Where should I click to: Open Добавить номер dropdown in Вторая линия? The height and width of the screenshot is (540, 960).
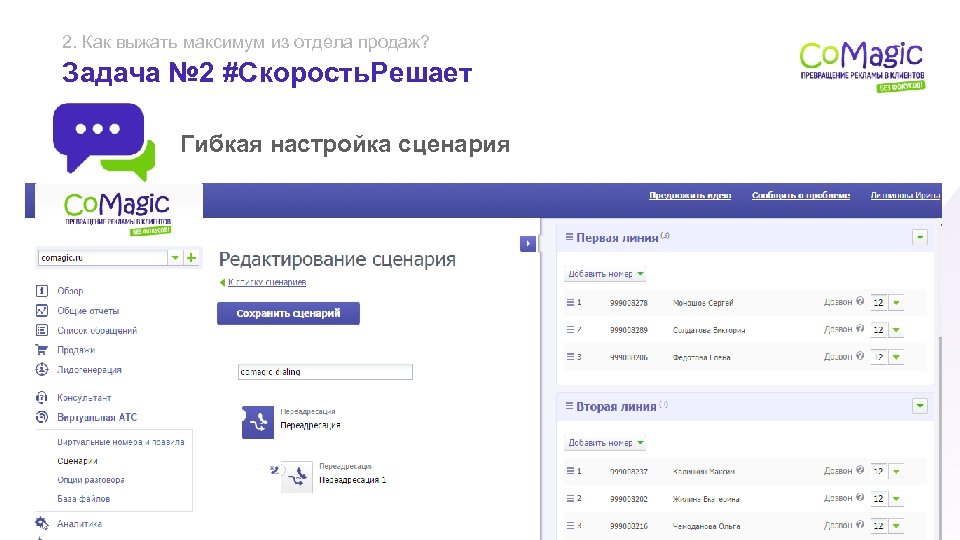[x=605, y=443]
